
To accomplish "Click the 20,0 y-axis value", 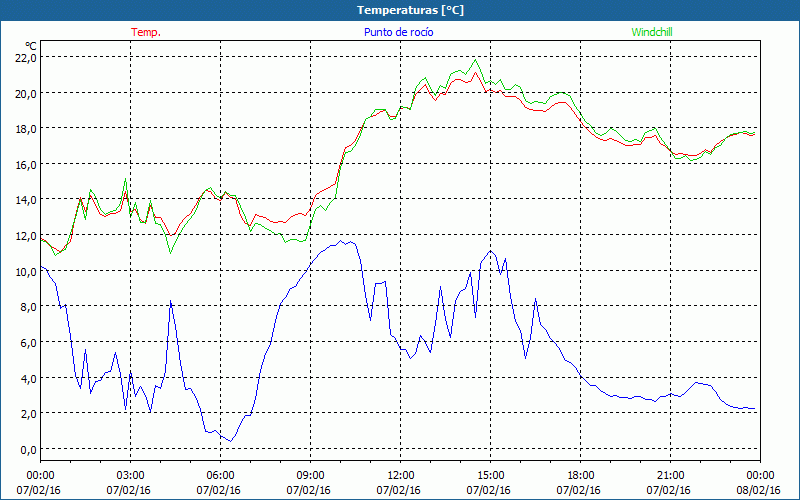I will pos(26,93).
